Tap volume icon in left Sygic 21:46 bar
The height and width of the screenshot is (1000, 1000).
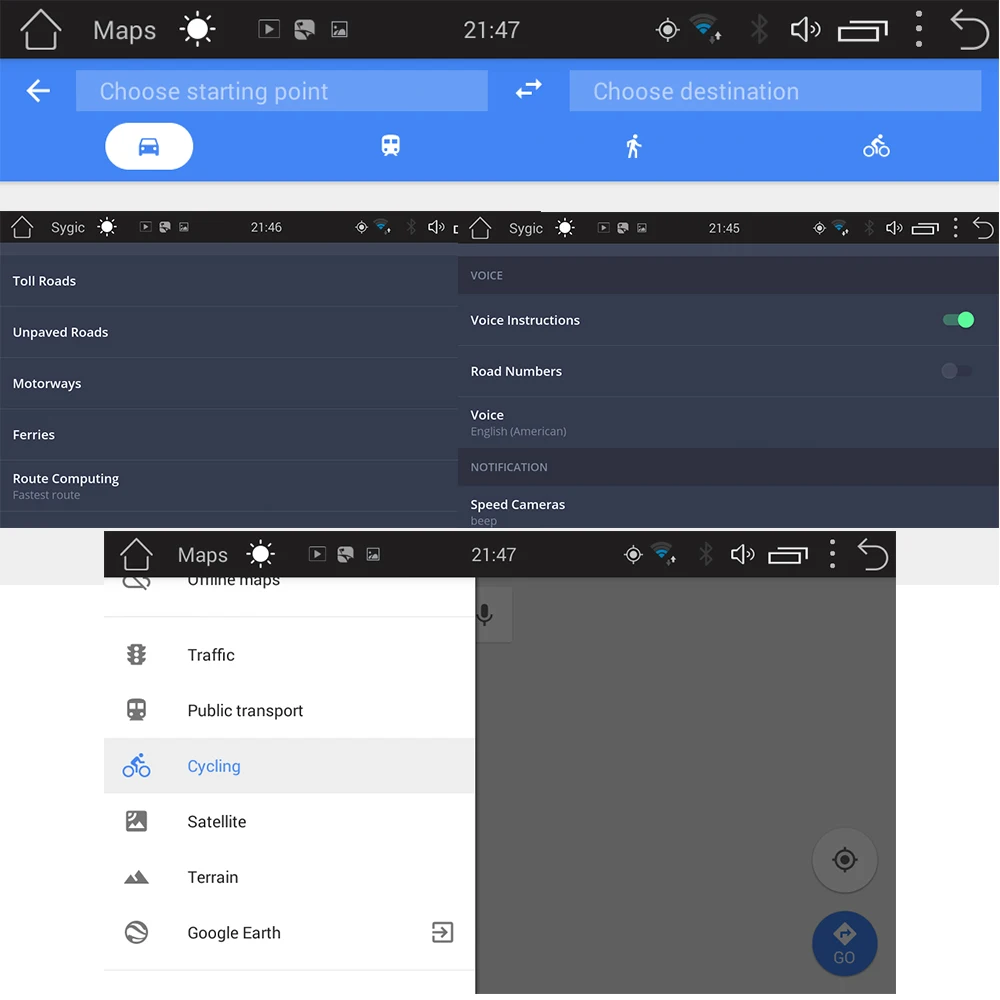tap(436, 227)
